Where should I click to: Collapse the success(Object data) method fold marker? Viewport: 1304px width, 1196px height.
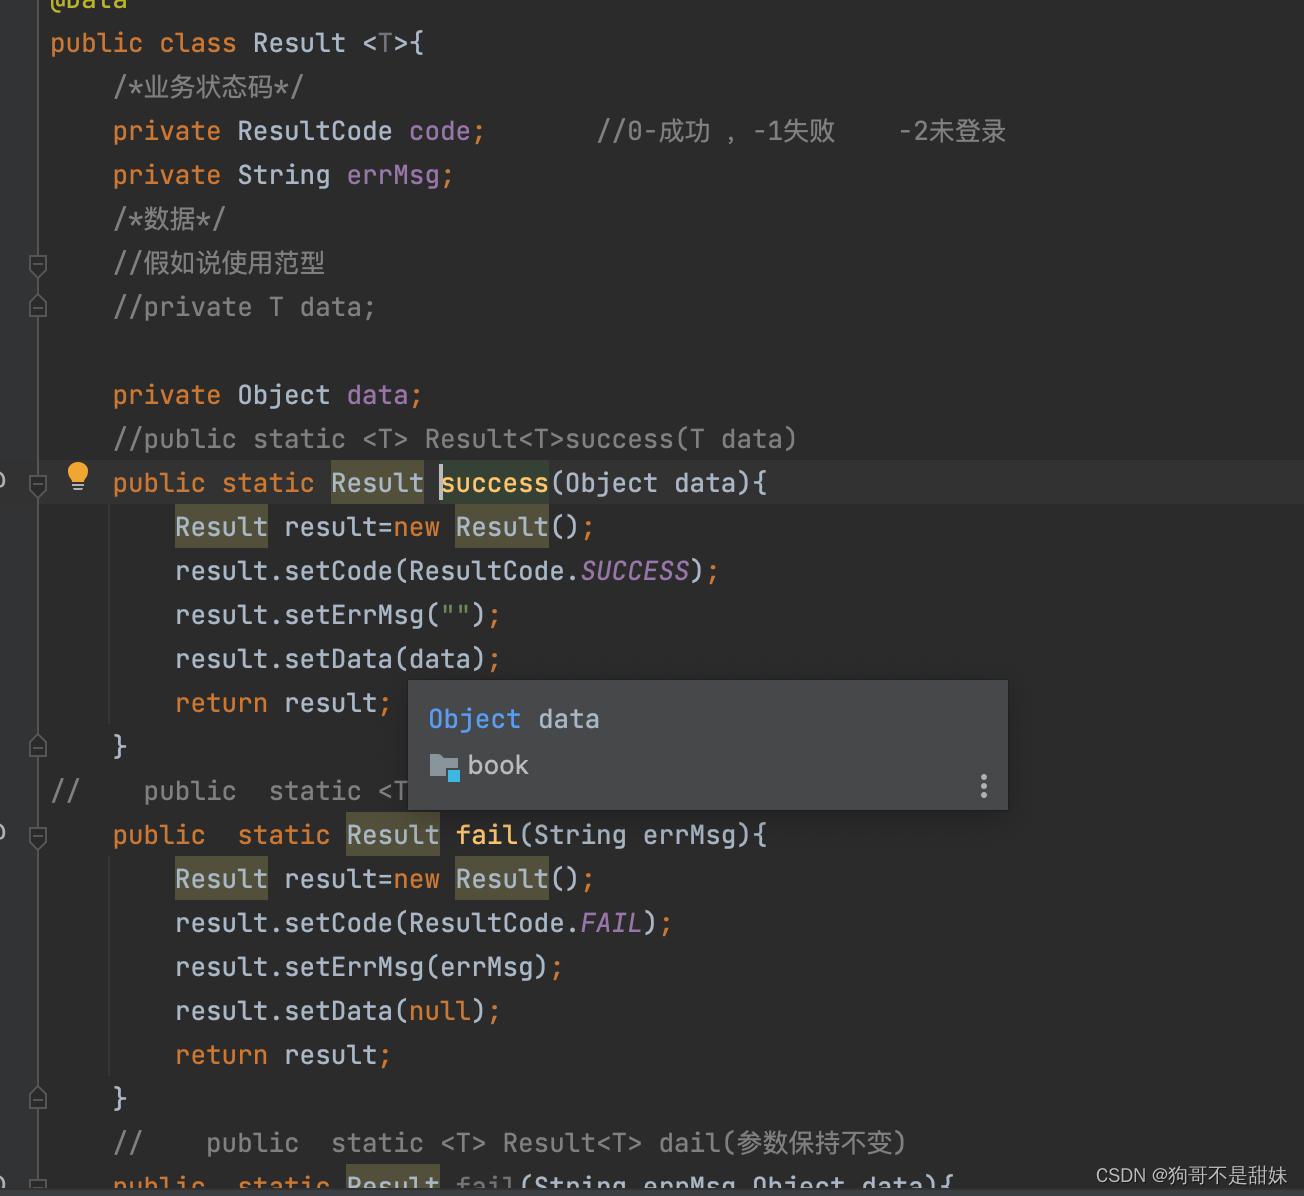click(38, 485)
